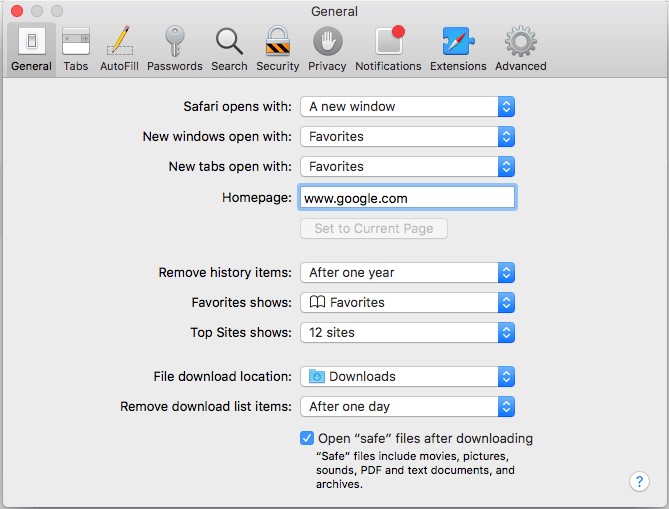
Task: Open the Notifications preferences pane
Action: click(x=388, y=49)
